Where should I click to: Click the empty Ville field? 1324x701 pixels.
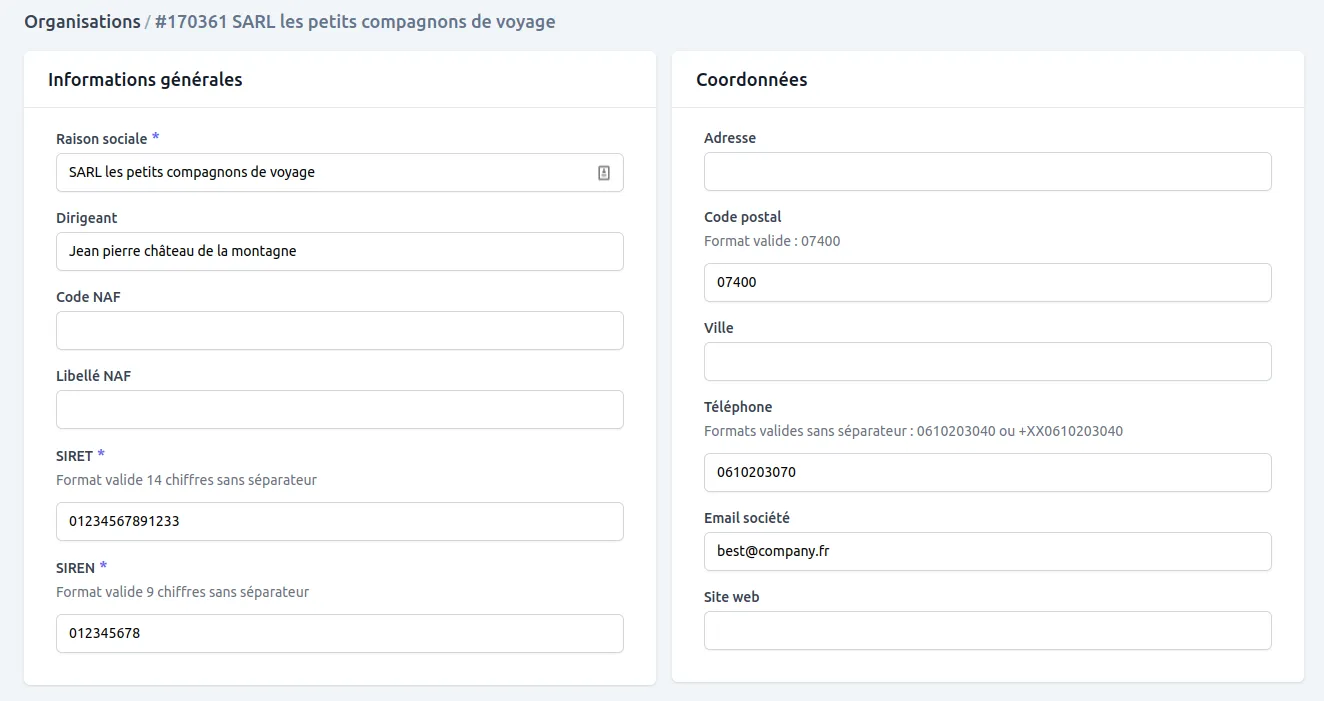(987, 362)
